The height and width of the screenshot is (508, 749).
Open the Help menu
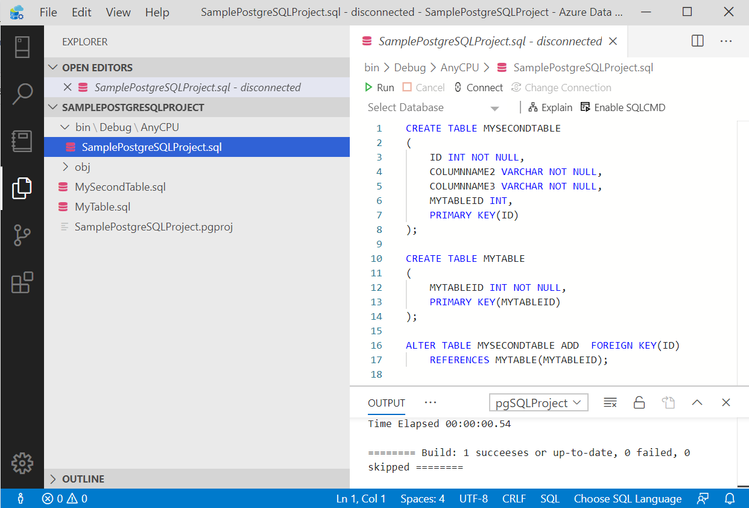point(157,12)
